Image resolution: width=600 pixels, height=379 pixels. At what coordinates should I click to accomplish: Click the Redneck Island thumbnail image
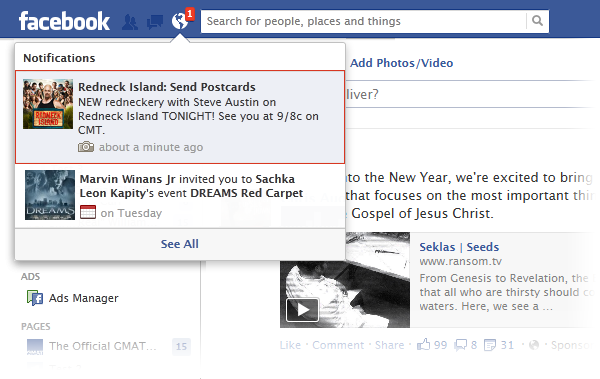(48, 104)
